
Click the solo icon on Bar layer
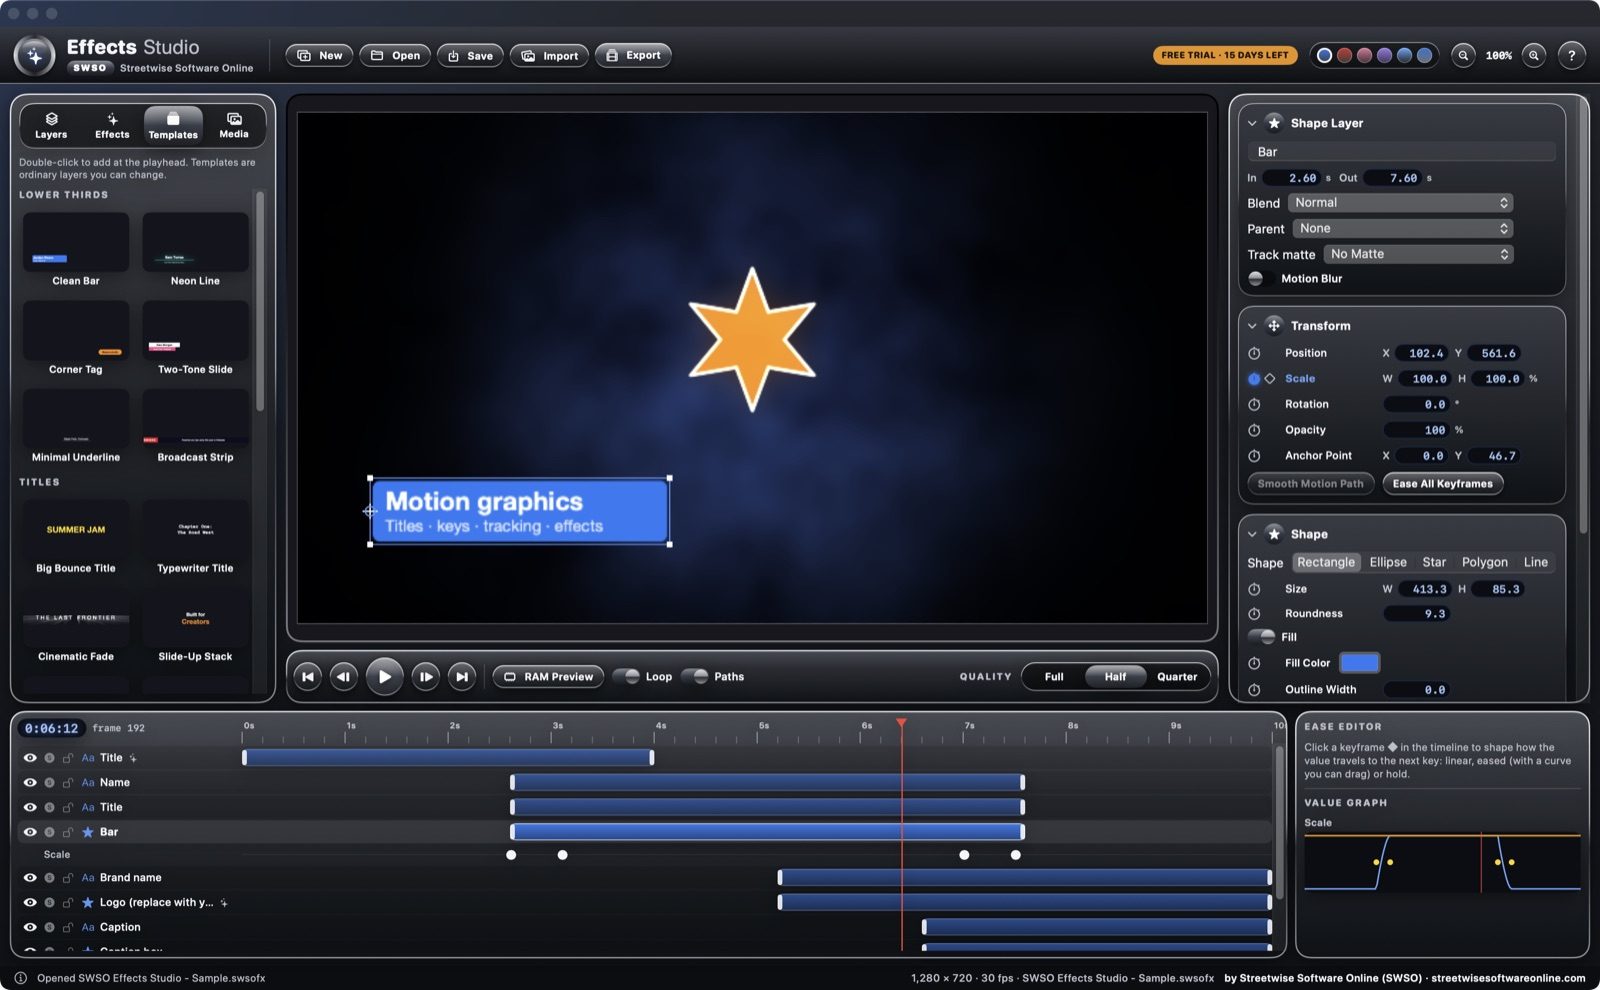click(49, 832)
